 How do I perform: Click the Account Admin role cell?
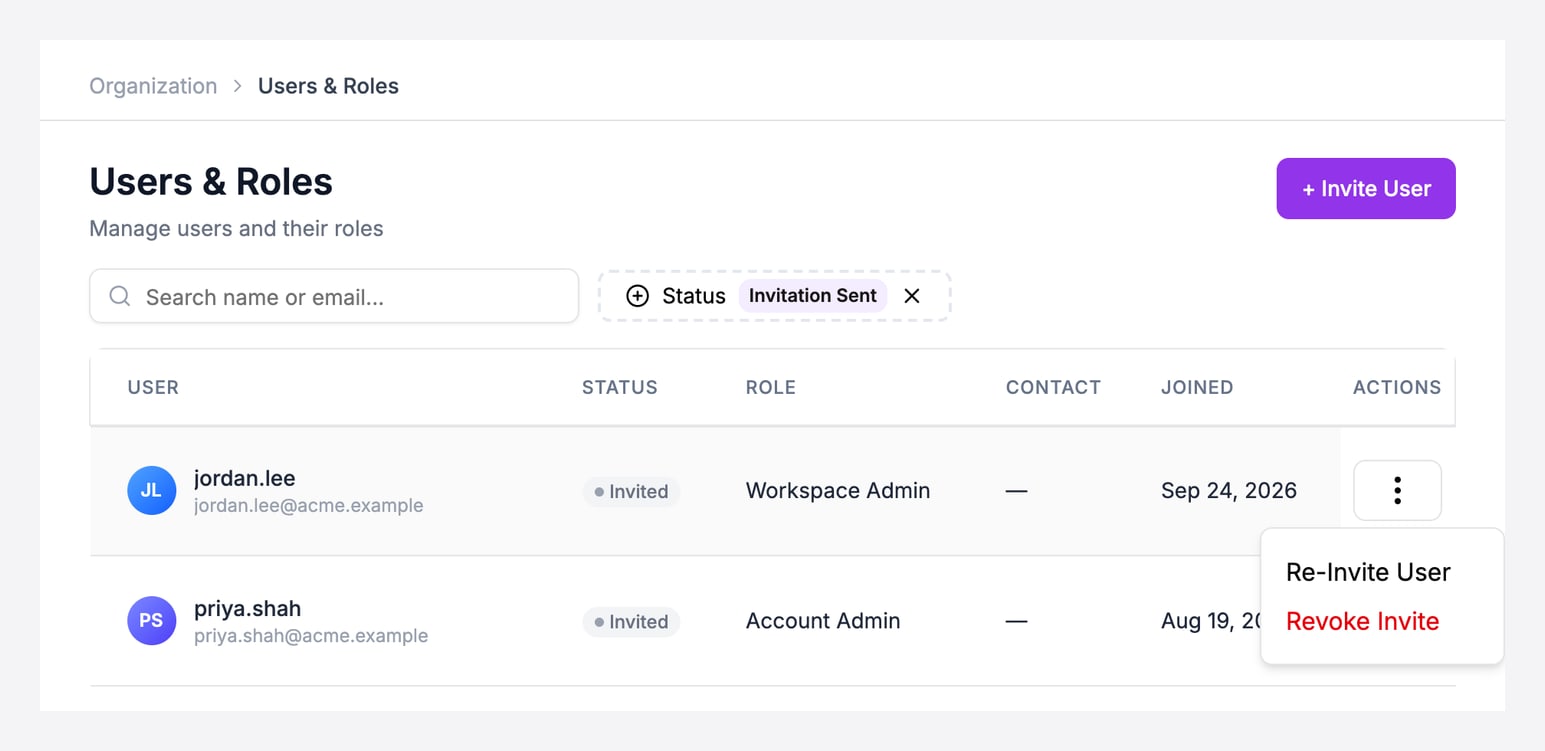click(x=823, y=621)
